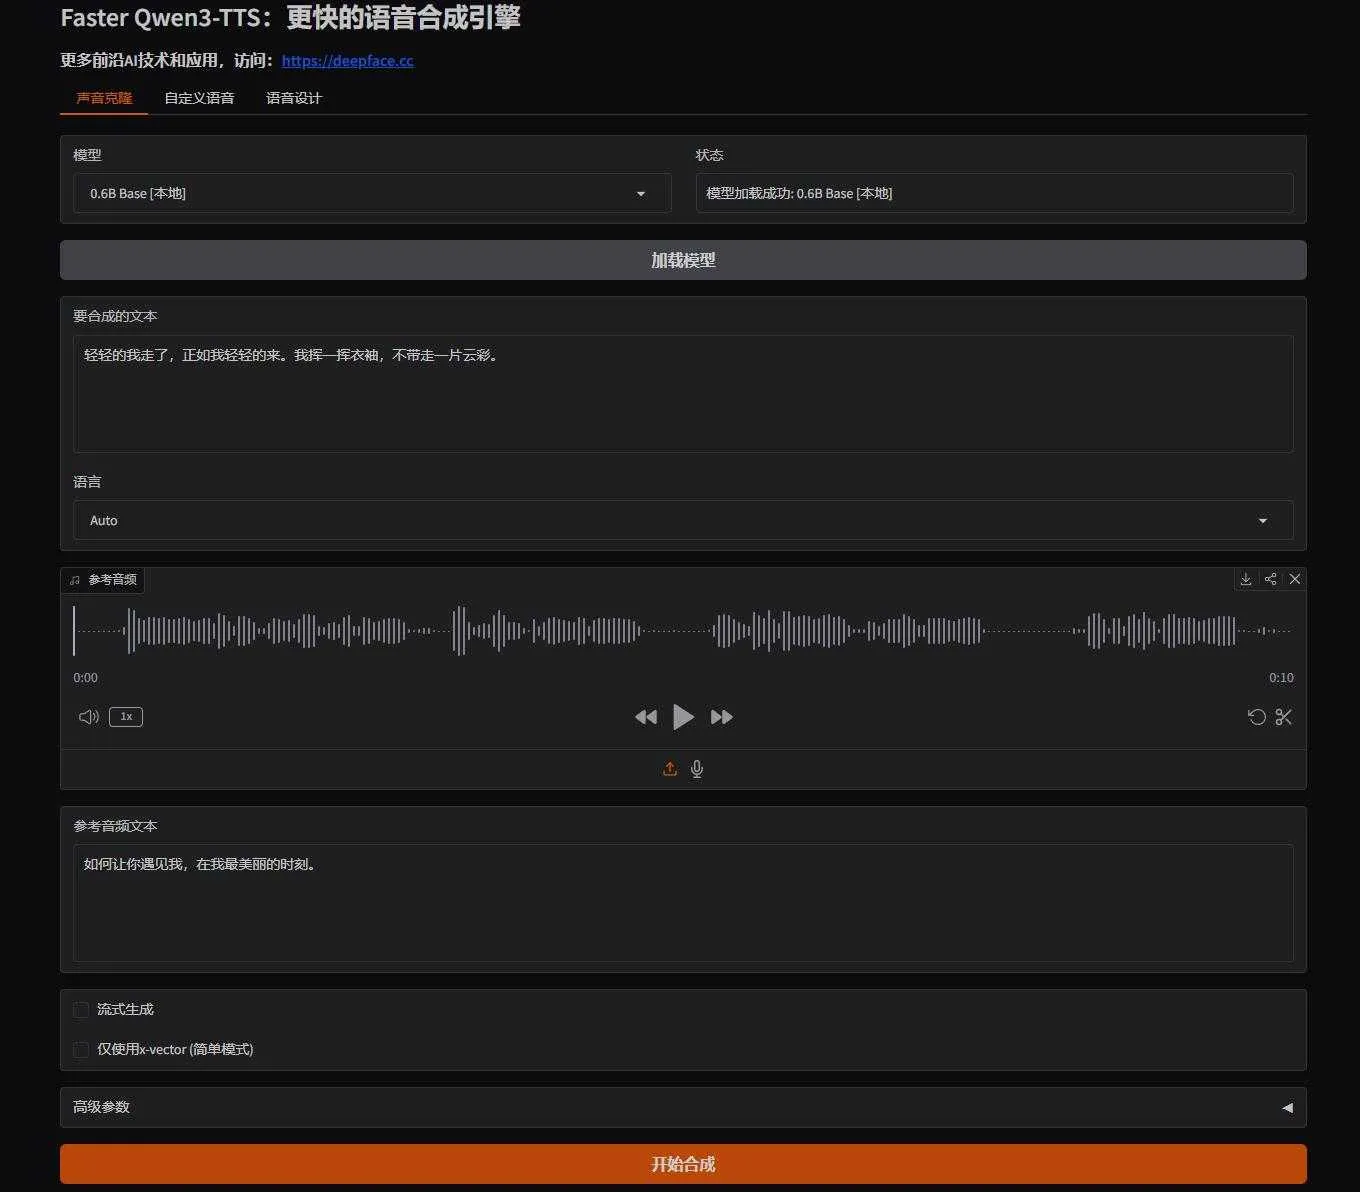The image size is (1360, 1192).
Task: Check 仅使用x-vector 简单模式 option
Action: click(x=80, y=1049)
